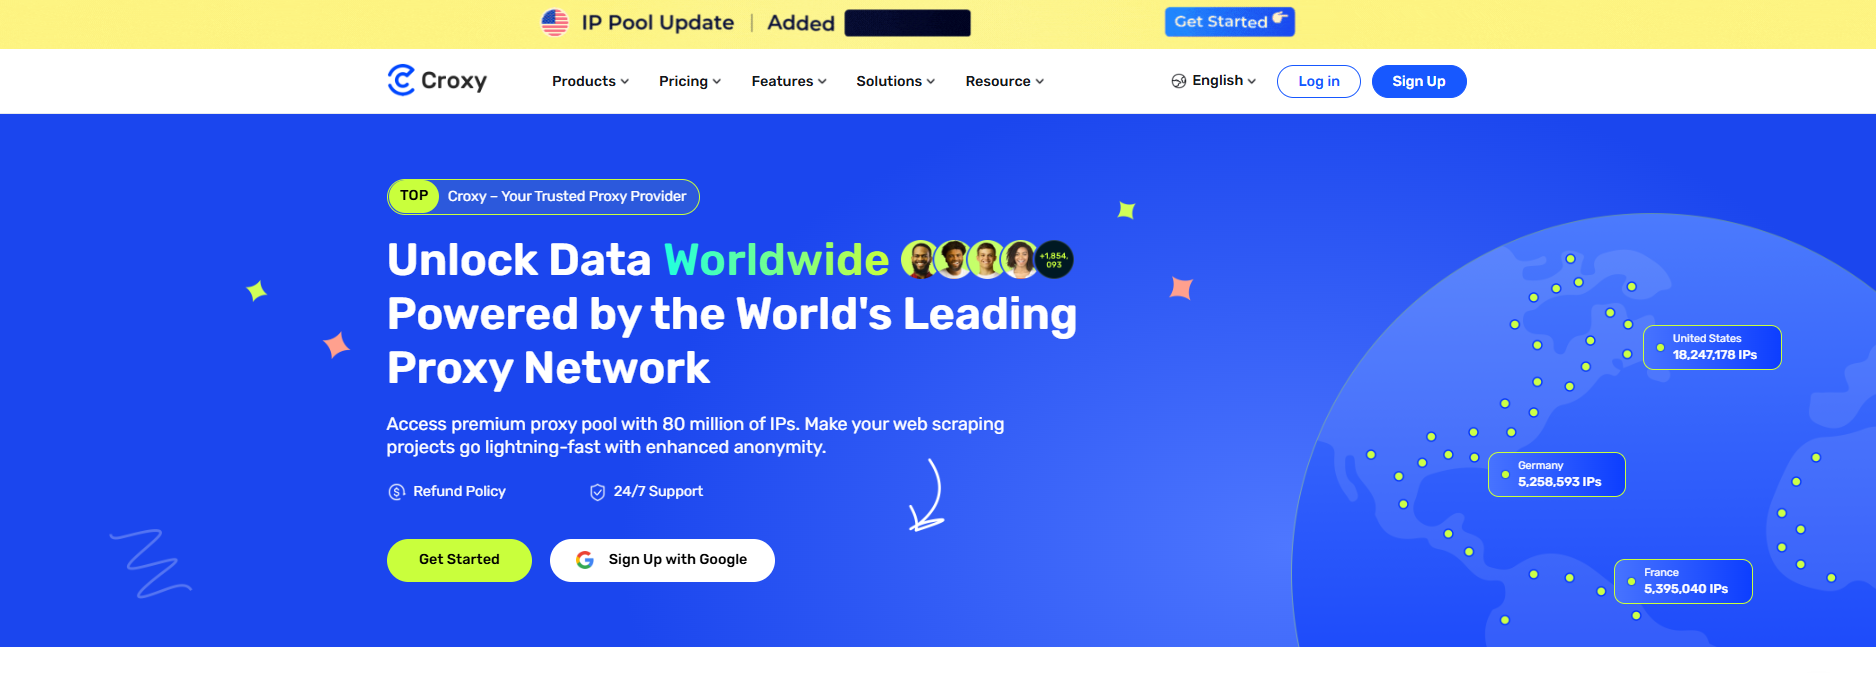Image resolution: width=1876 pixels, height=673 pixels.
Task: Open the Resource menu
Action: tap(1004, 81)
